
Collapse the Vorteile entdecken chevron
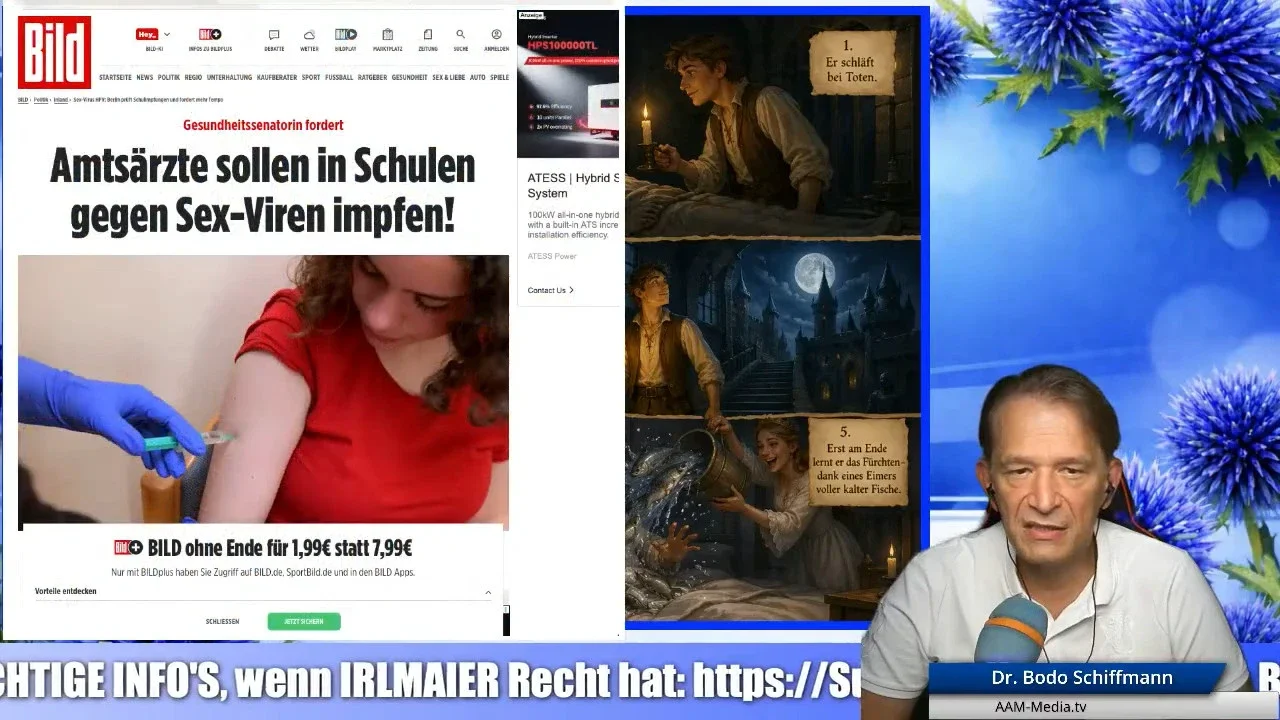coord(488,592)
